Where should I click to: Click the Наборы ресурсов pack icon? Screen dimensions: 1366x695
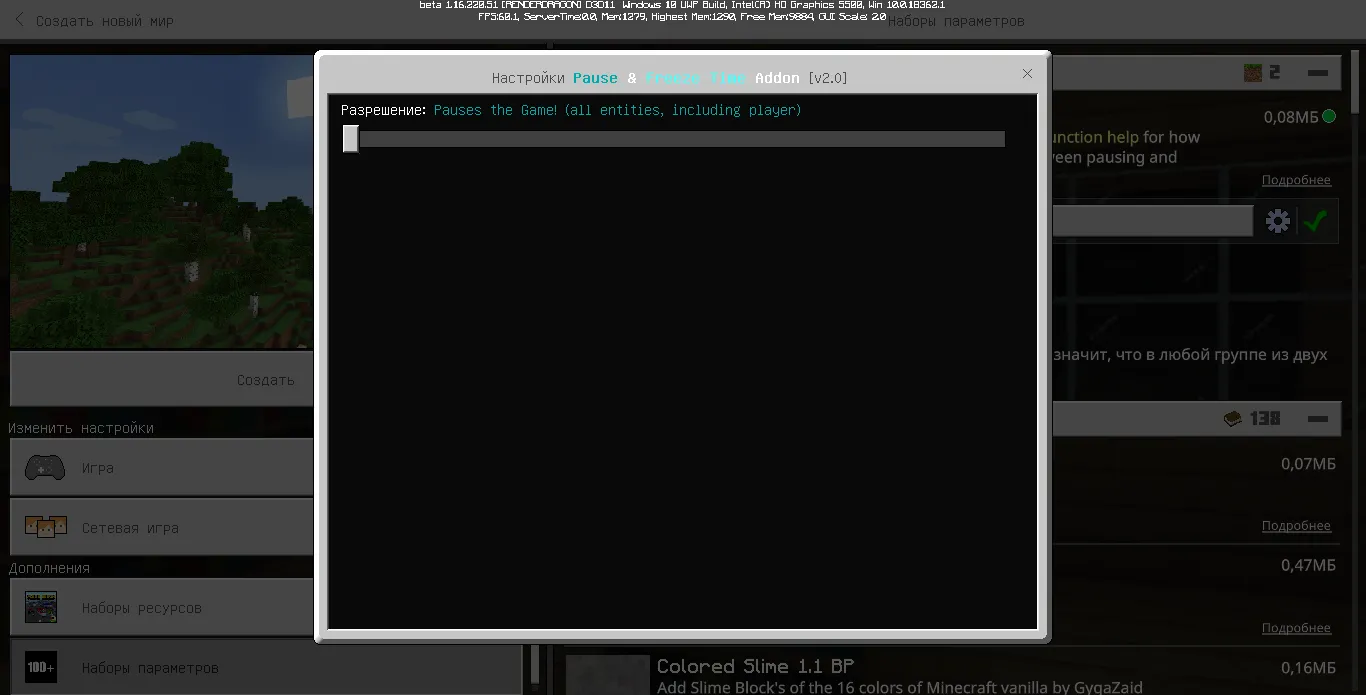coord(41,608)
